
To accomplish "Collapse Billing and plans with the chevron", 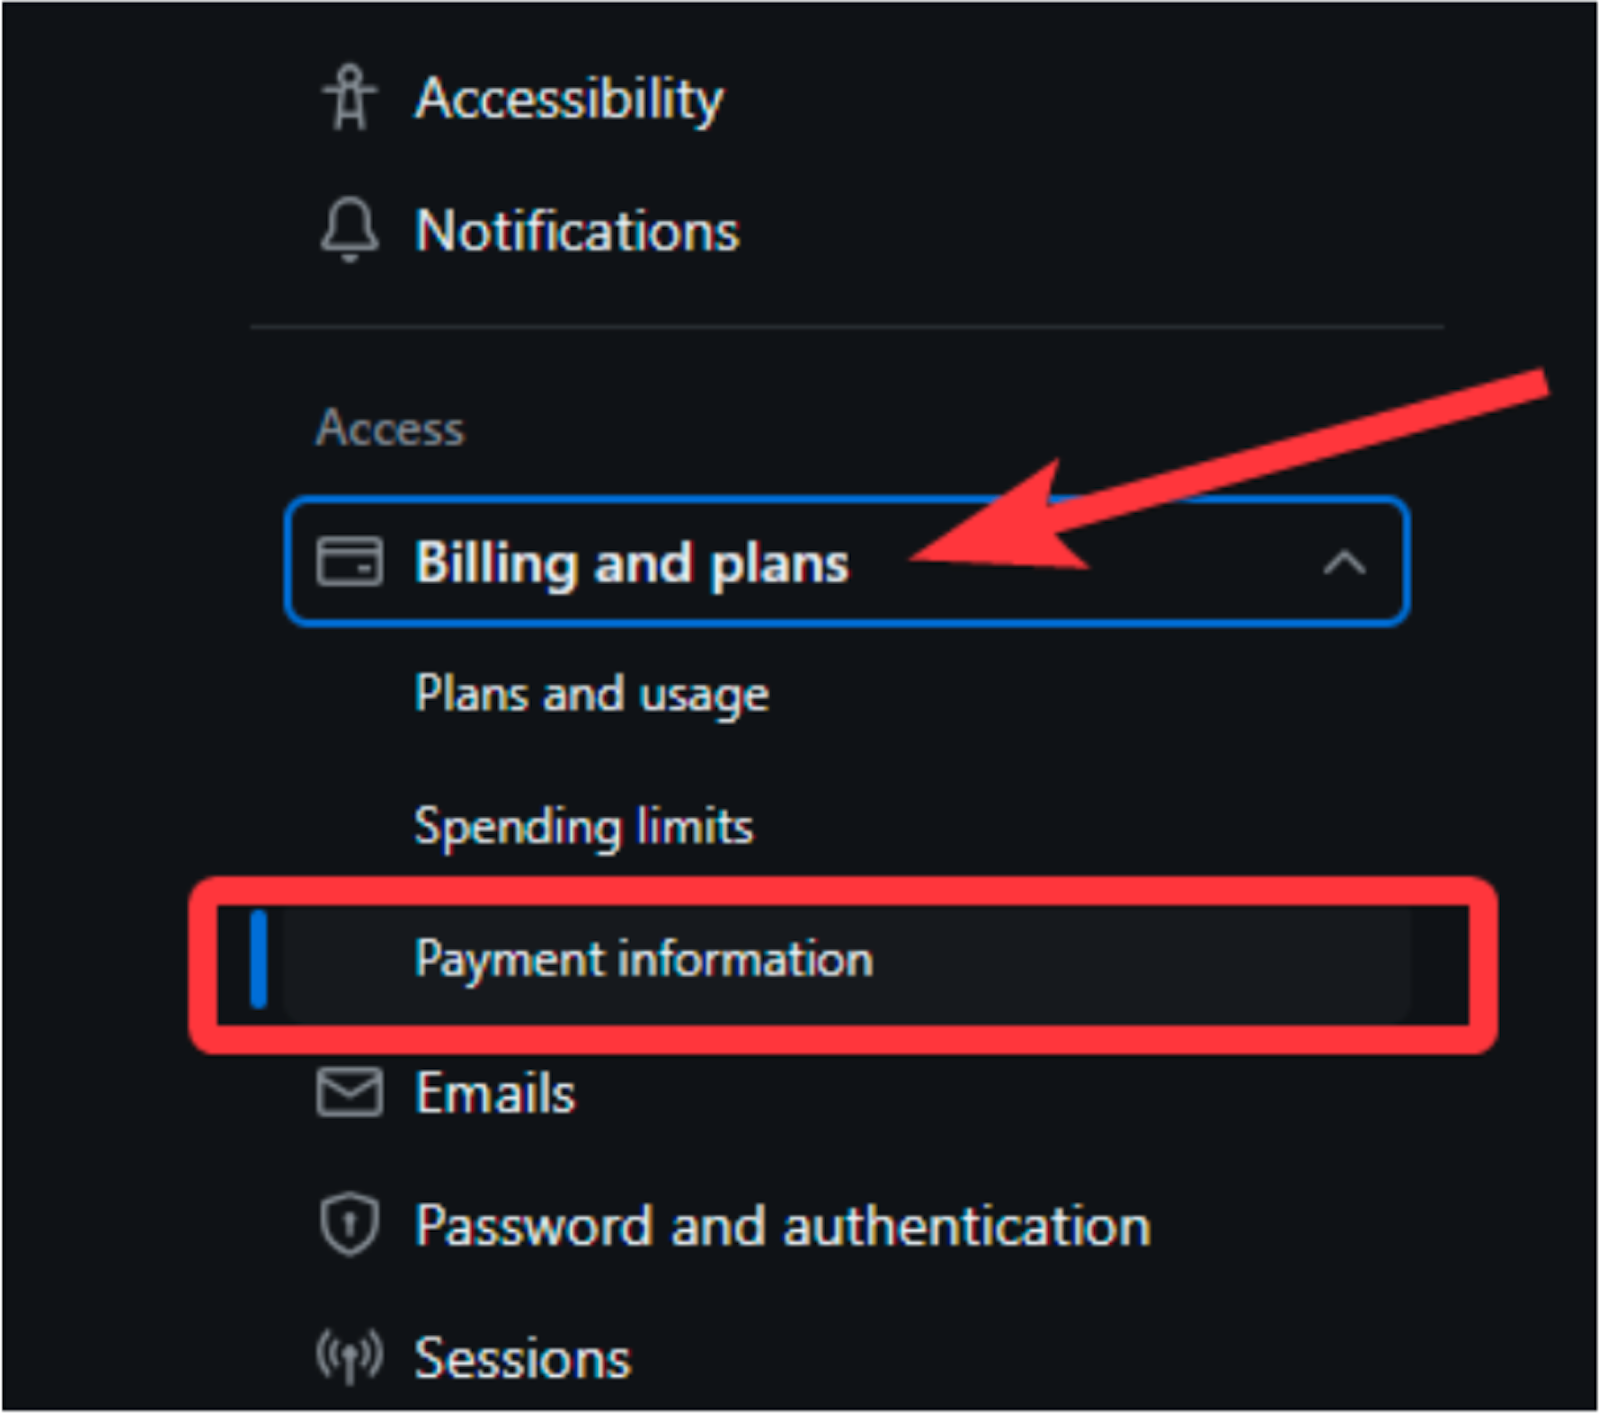I will click(x=1344, y=563).
